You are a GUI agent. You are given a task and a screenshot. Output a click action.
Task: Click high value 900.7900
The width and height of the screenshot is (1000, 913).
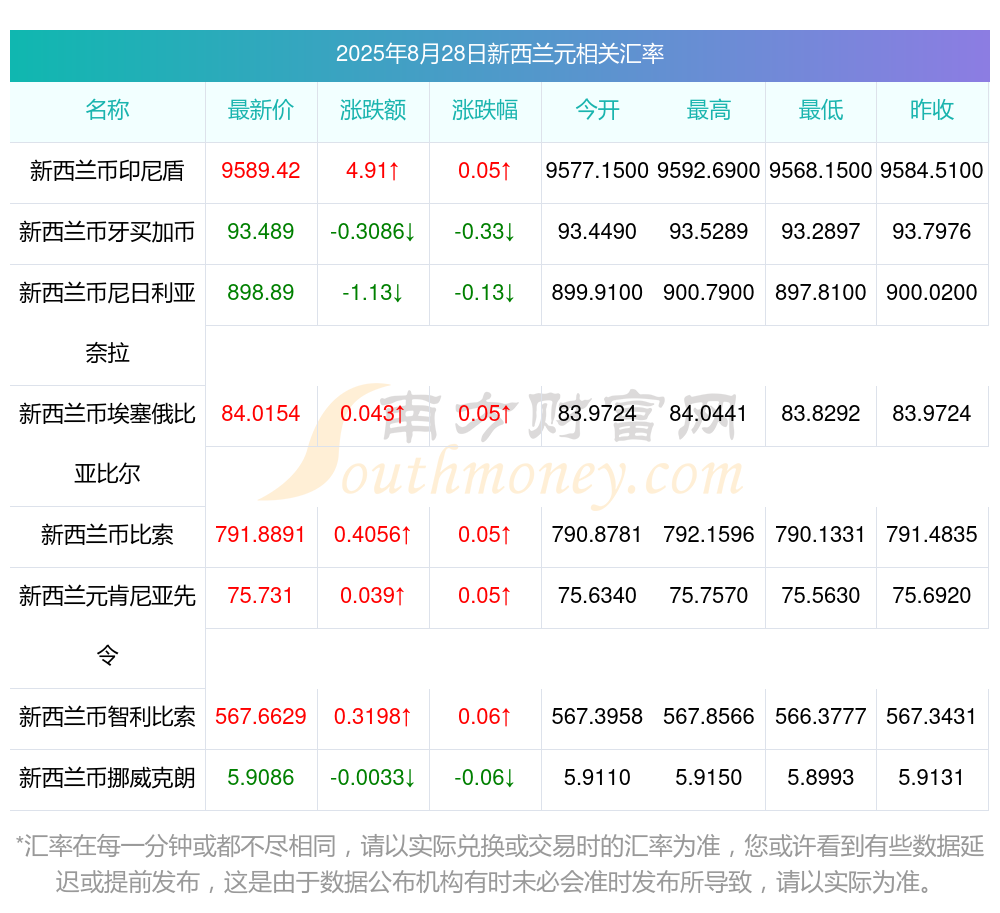click(x=709, y=293)
